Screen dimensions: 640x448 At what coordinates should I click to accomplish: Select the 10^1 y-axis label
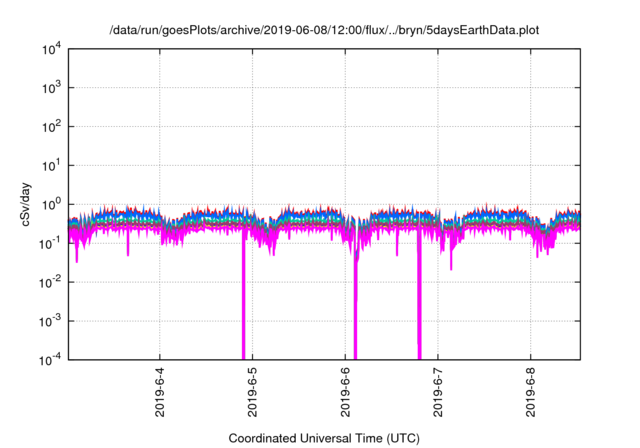coord(51,165)
